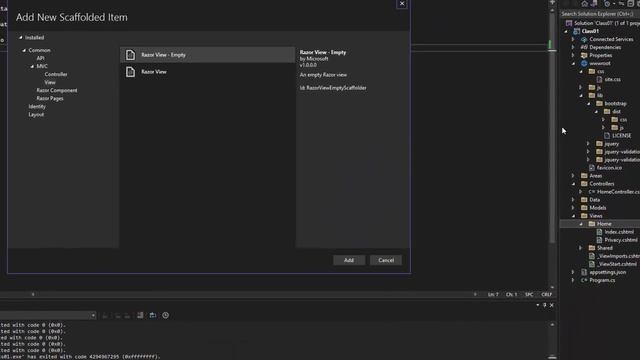Open site.css in Solution Explorer
640x360 pixels.
click(x=613, y=79)
